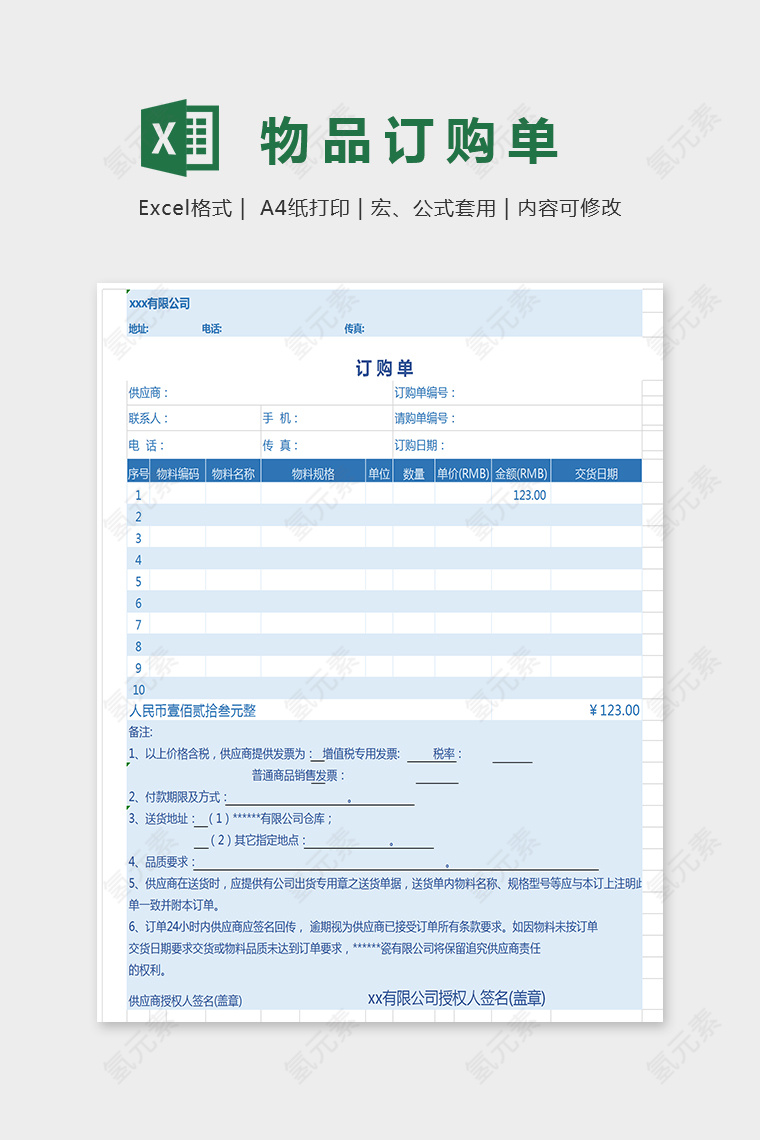This screenshot has height=1140, width=760.
Task: Click the 付款期限及方式 blank line
Action: point(320,798)
